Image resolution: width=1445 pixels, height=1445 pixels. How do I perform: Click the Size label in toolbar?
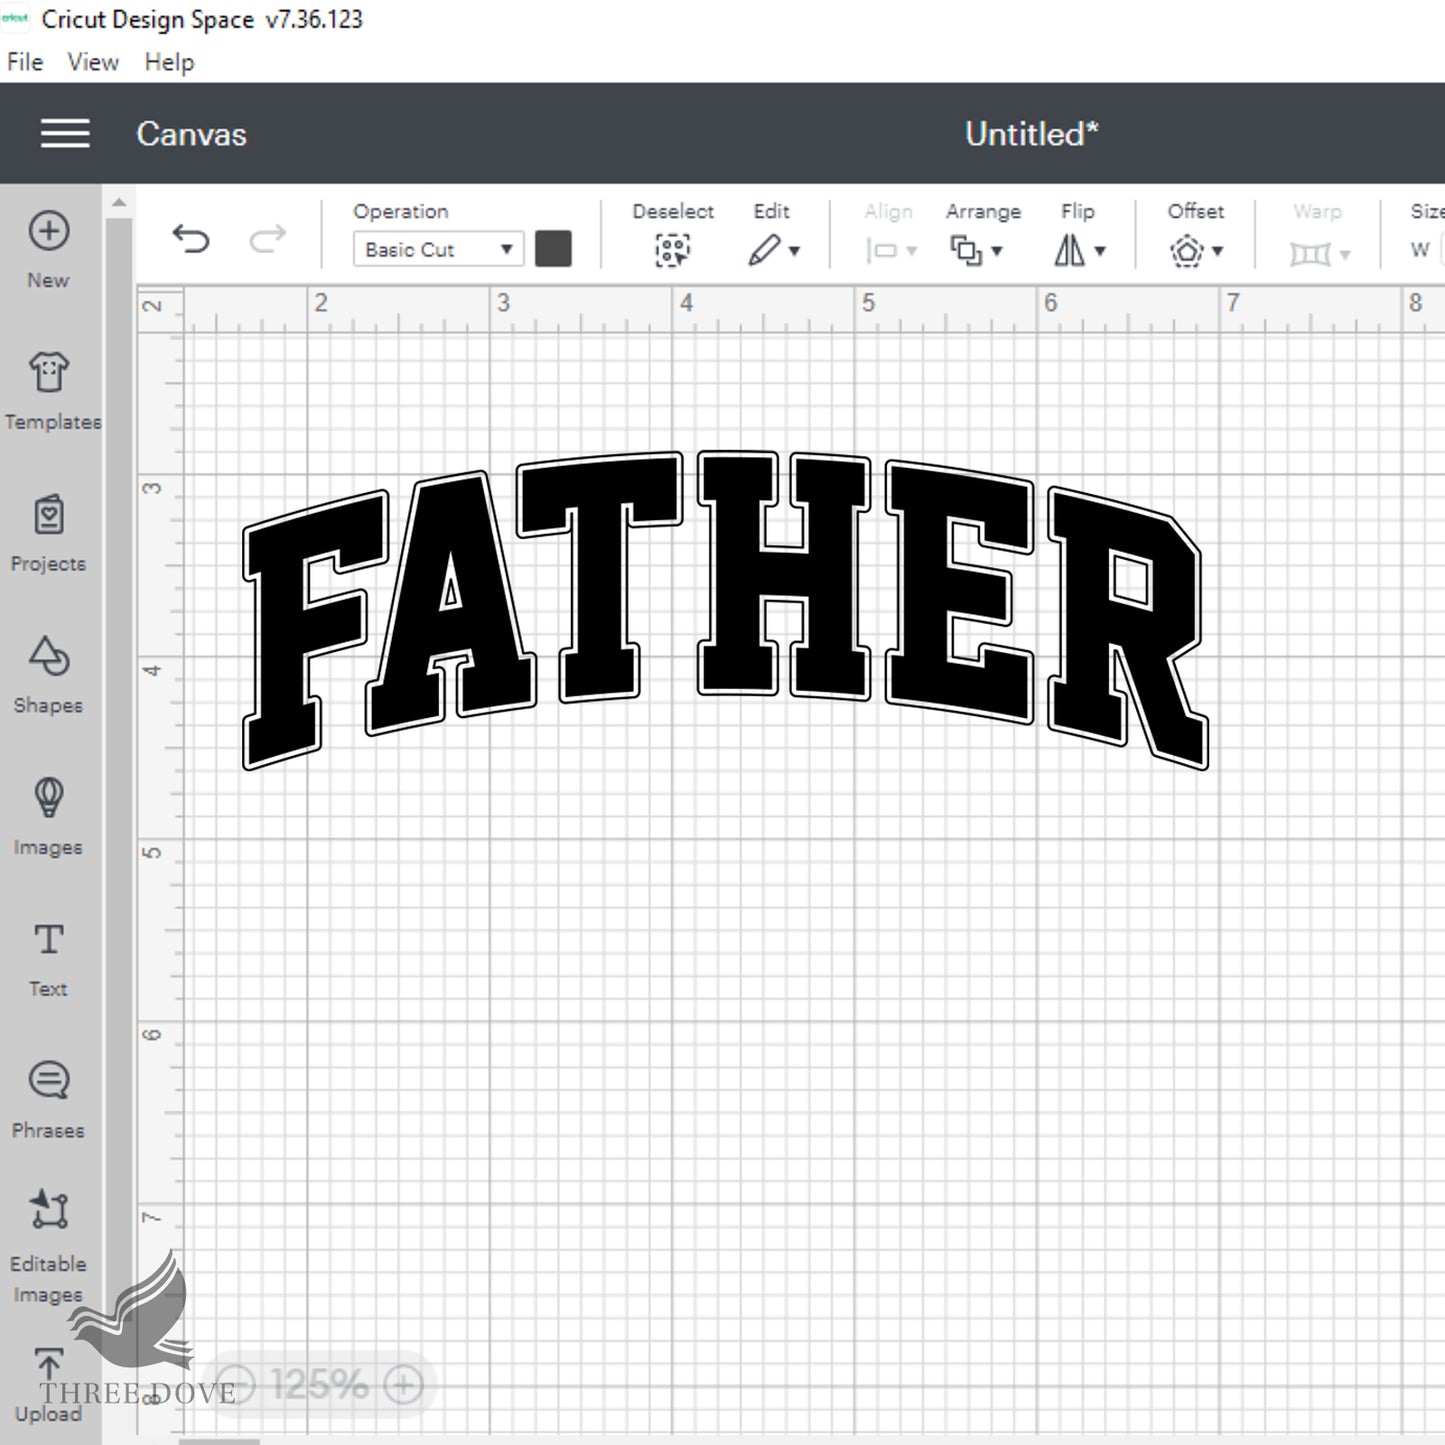coord(1427,211)
